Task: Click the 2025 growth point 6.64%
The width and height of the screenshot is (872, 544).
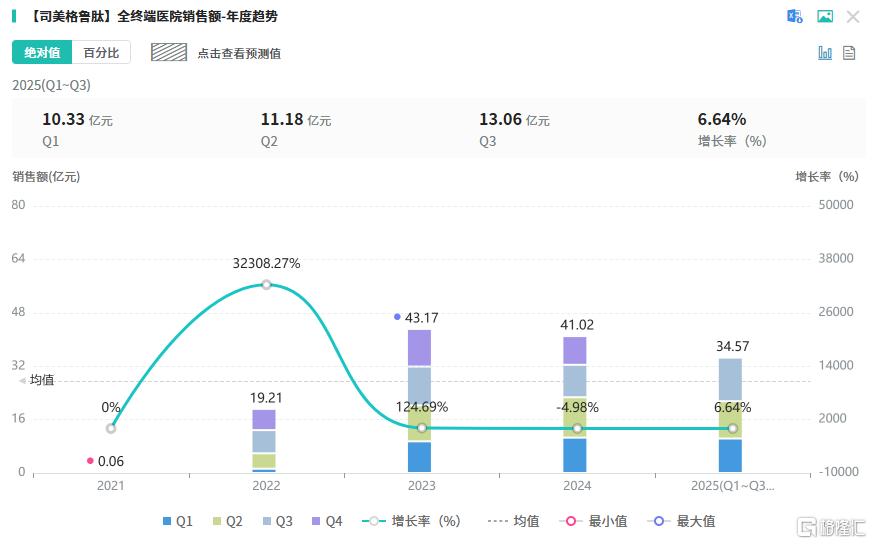Action: point(732,428)
